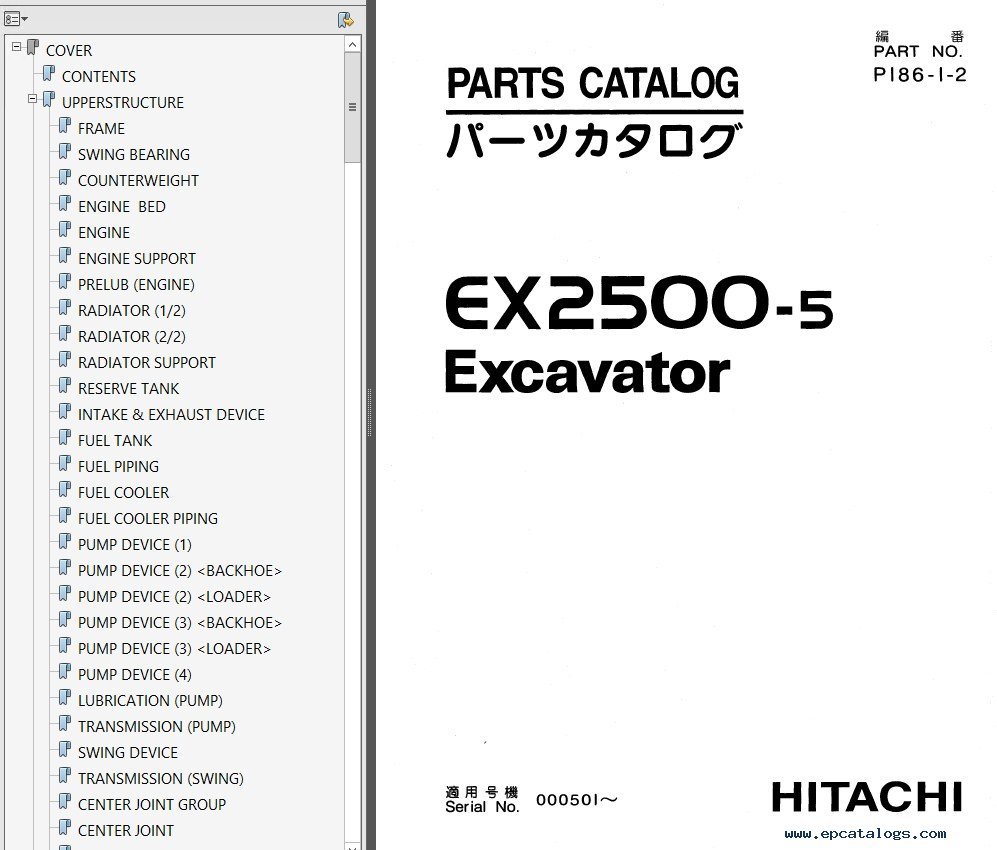This screenshot has height=850, width=997.
Task: Click the find current bookmark icon
Action: pyautogui.click(x=346, y=20)
